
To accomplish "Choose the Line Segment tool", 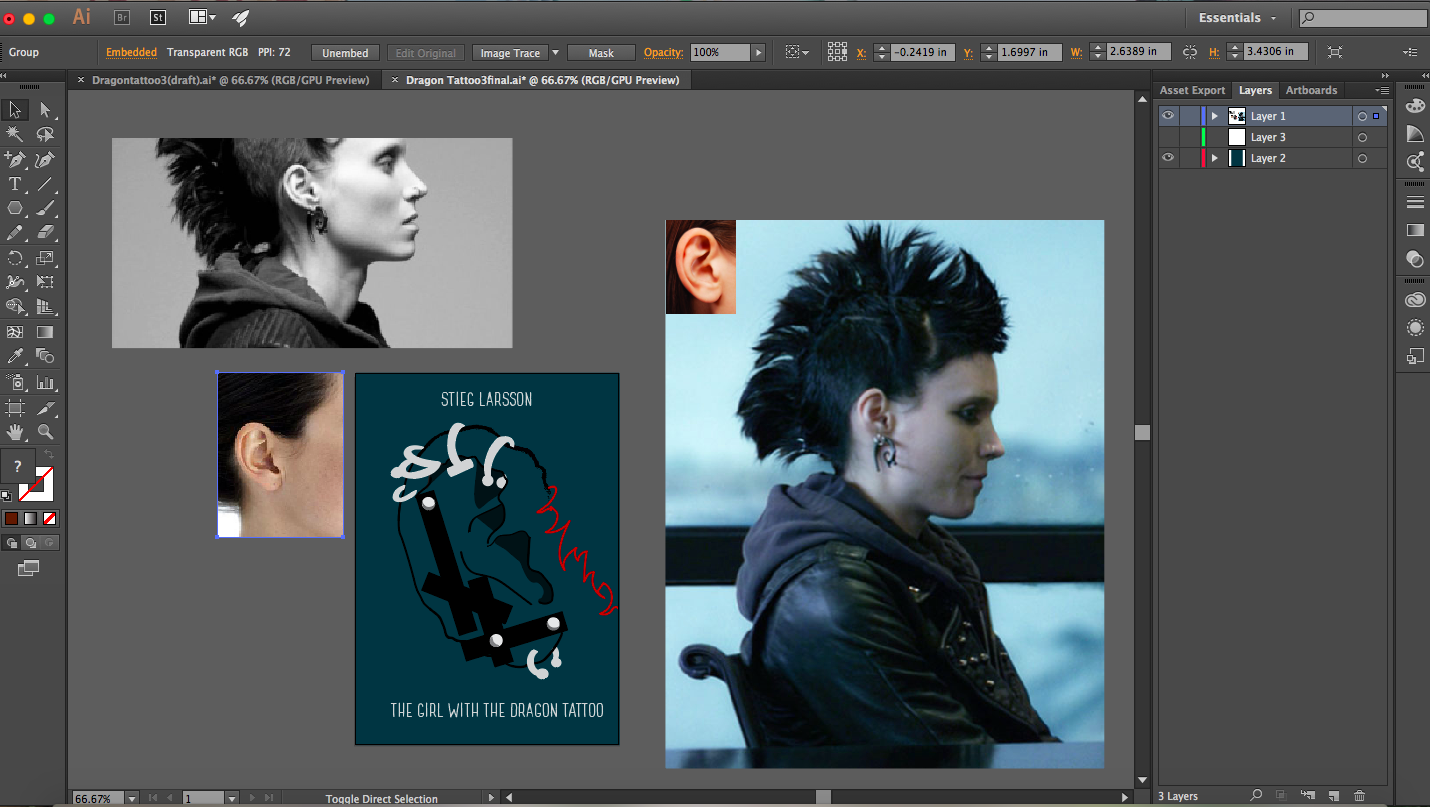I will [45, 184].
